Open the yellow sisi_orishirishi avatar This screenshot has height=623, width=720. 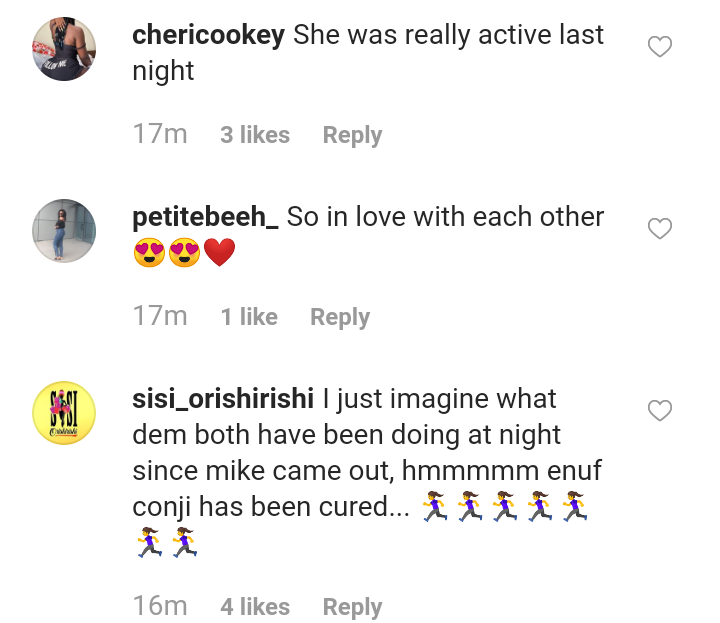coord(65,412)
